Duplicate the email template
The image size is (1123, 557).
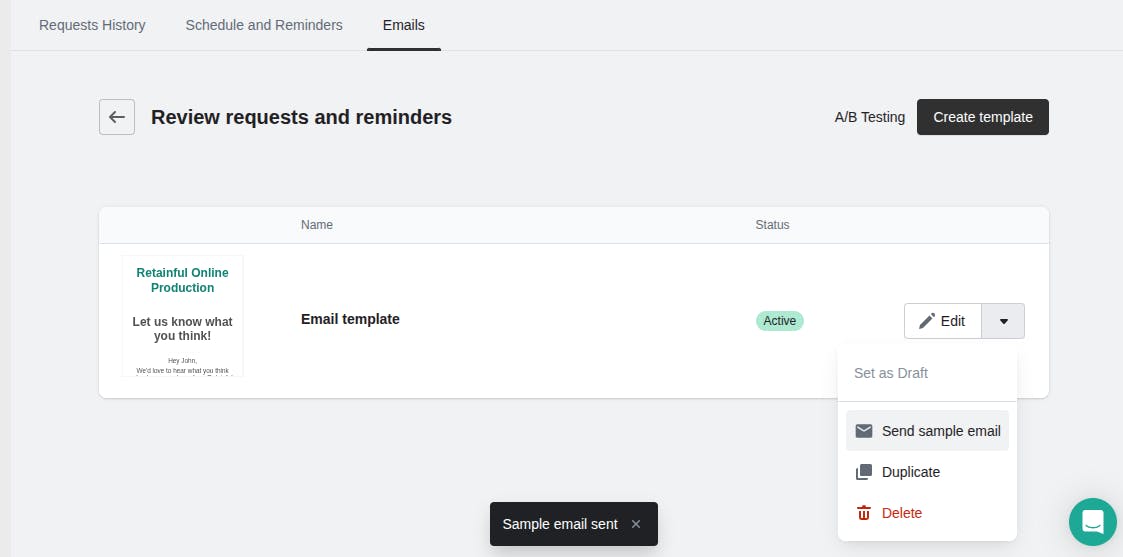[x=910, y=472]
